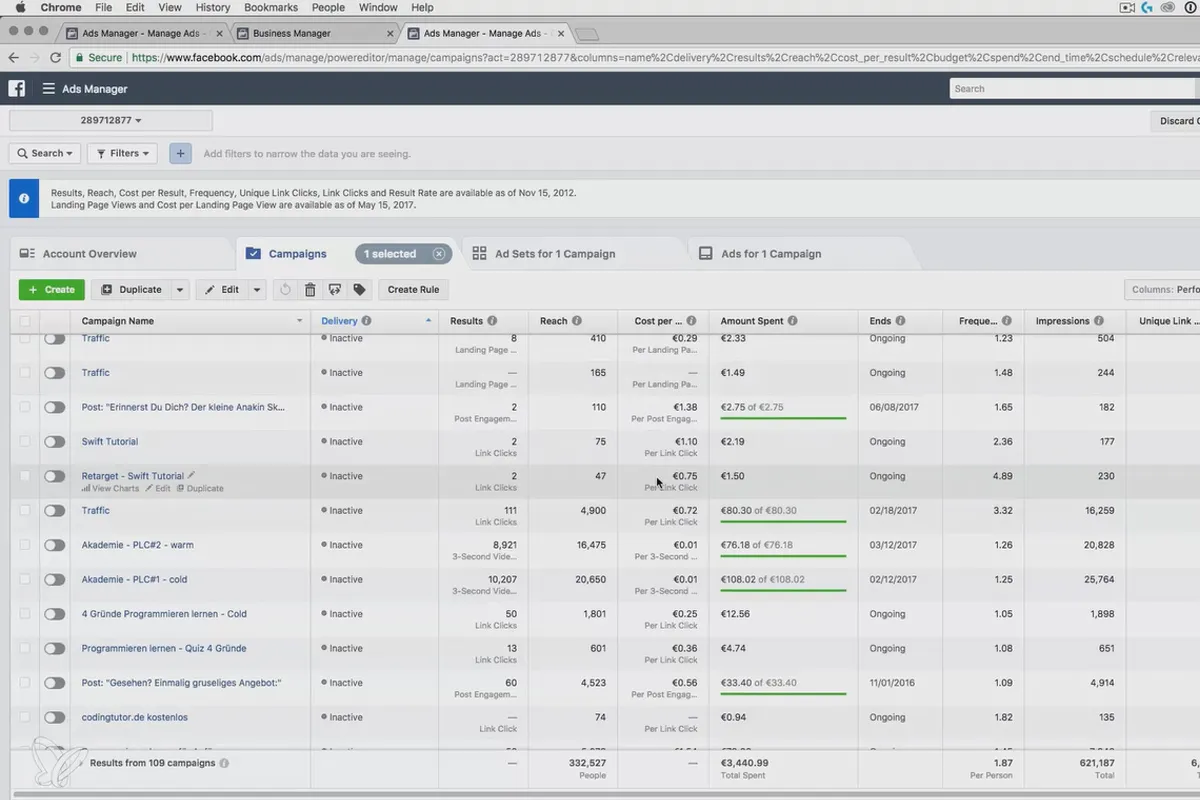Viewport: 1200px width, 800px height.
Task: Click the tag label icon
Action: point(360,290)
